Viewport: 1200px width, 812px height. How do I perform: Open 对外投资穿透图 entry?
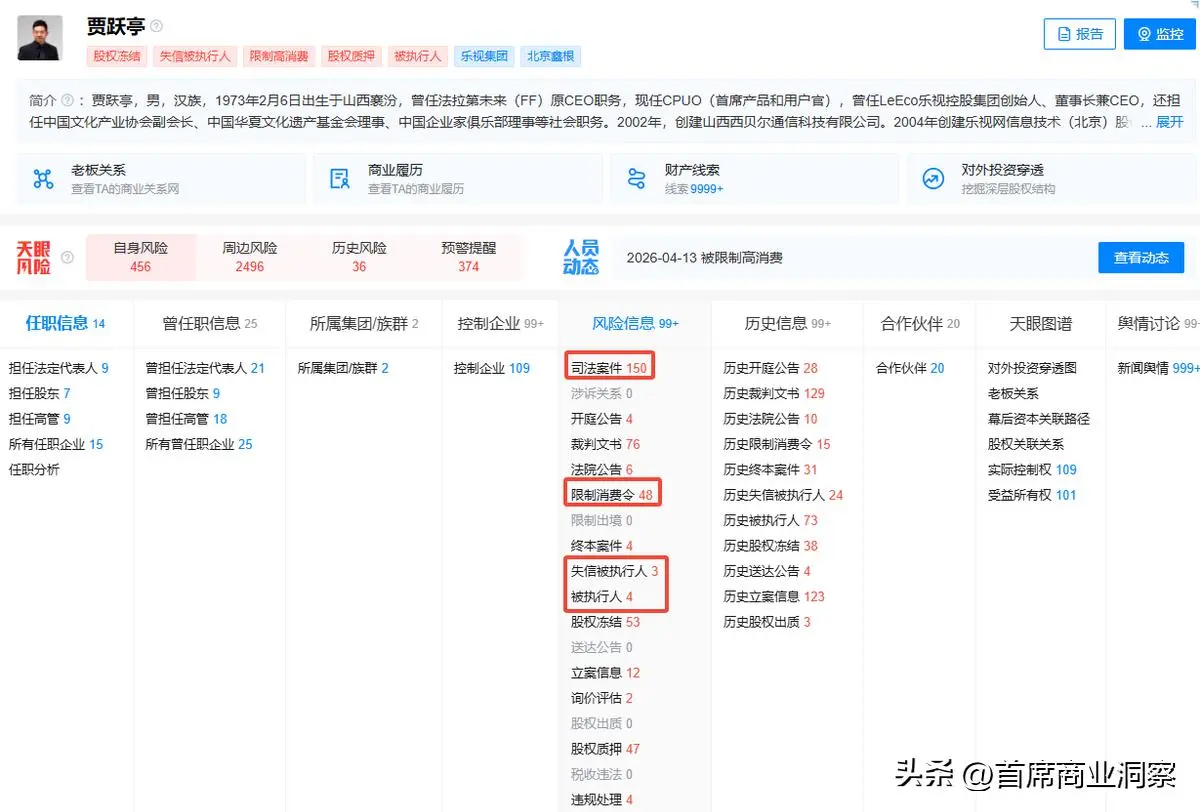pos(1032,368)
